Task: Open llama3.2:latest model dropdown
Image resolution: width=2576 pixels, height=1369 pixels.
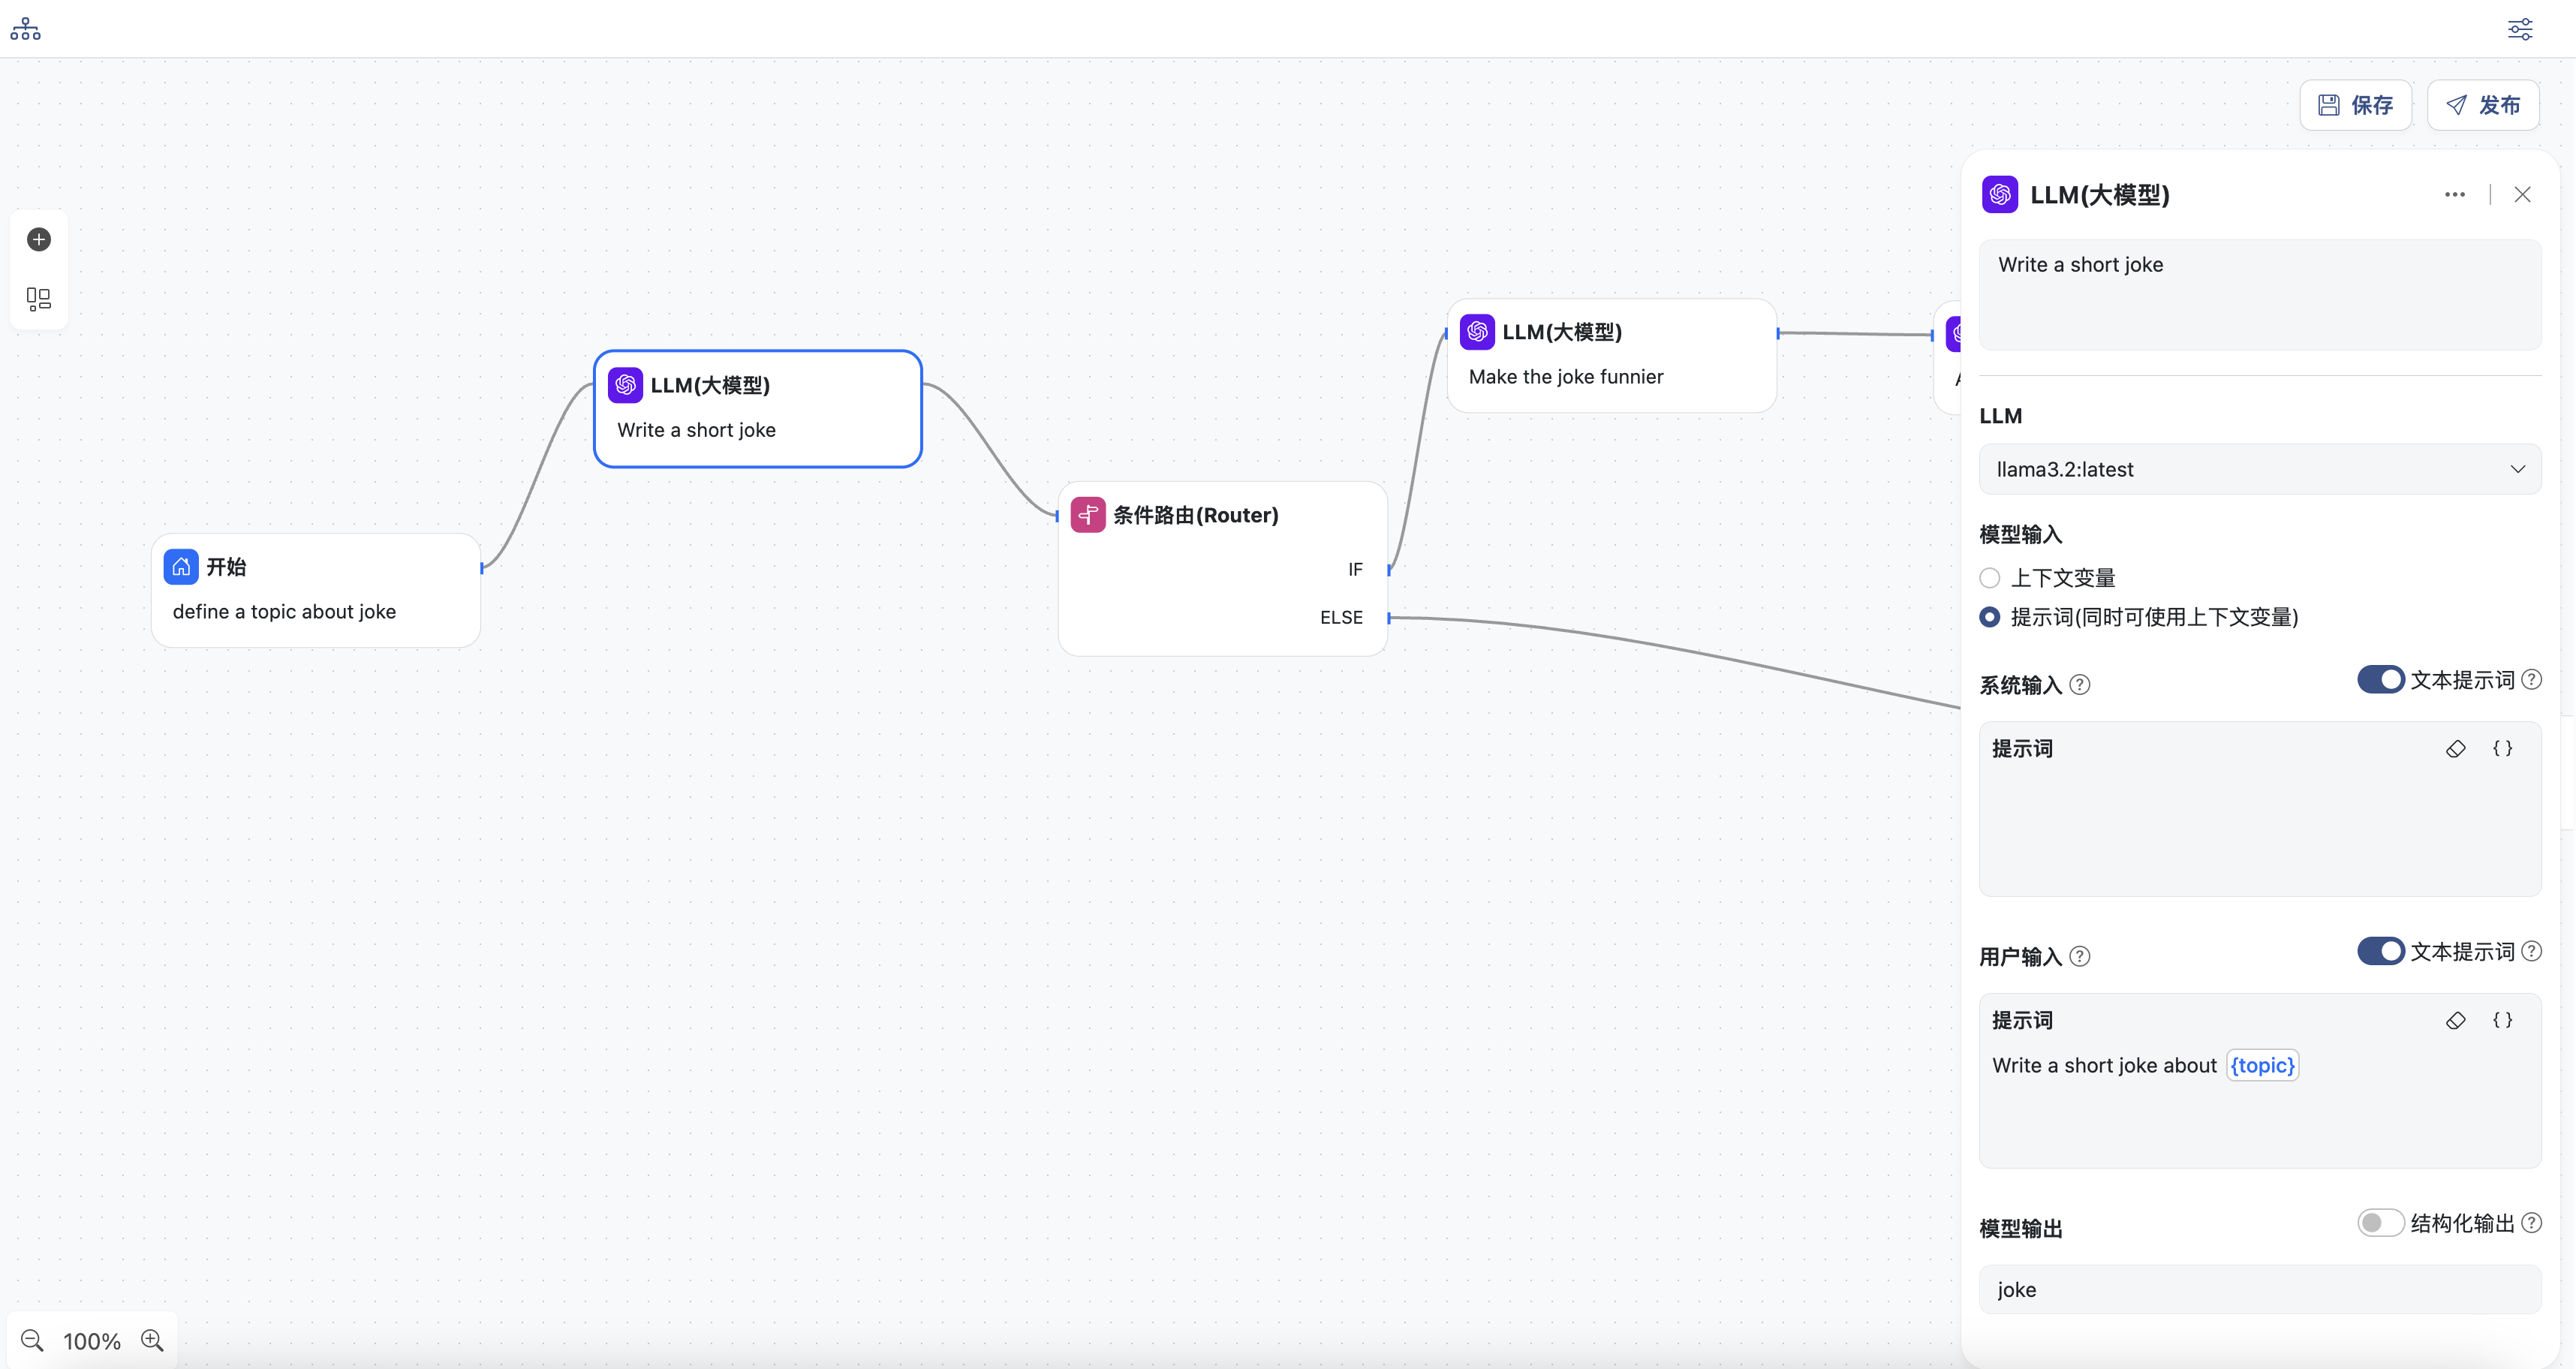Action: [2259, 469]
